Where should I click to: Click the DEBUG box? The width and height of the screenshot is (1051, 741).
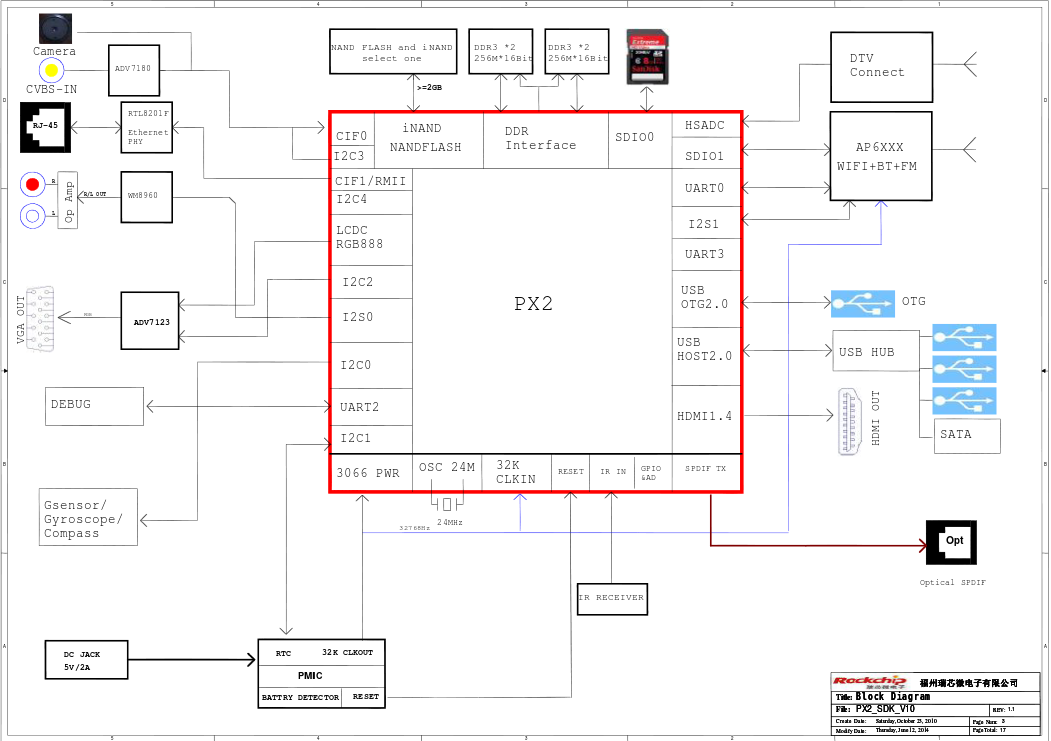pyautogui.click(x=95, y=406)
